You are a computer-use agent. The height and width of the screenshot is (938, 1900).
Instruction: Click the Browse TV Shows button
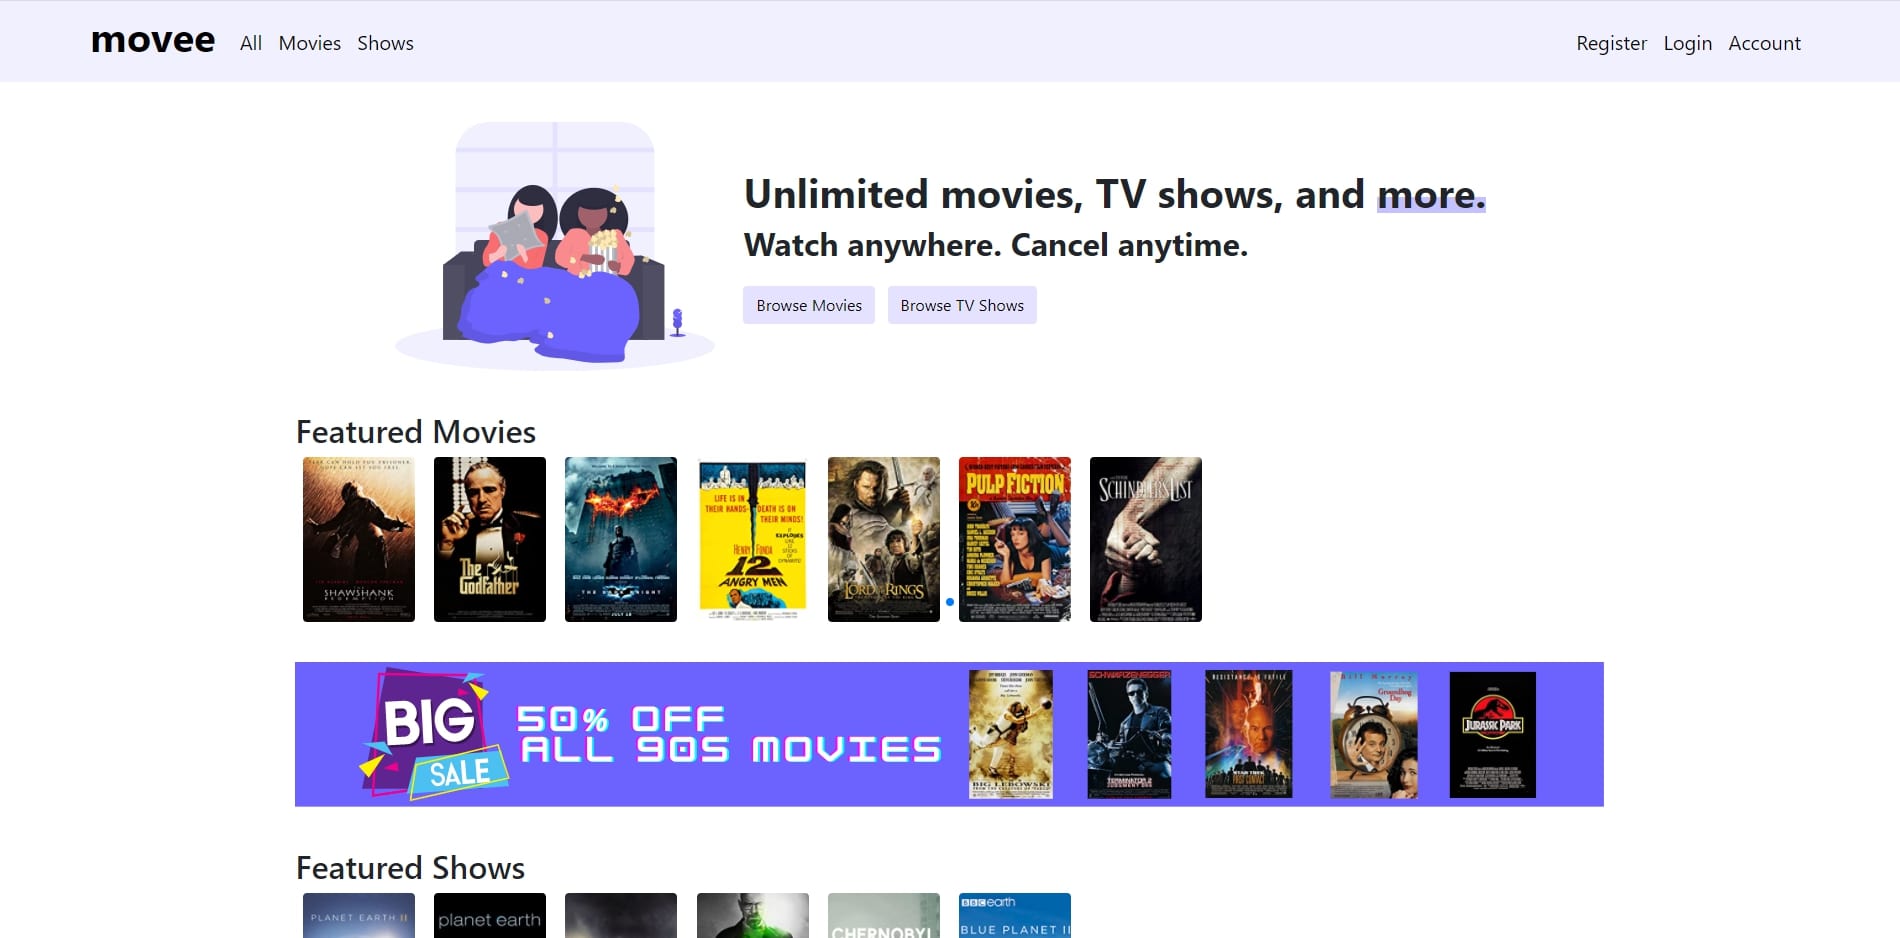point(962,305)
